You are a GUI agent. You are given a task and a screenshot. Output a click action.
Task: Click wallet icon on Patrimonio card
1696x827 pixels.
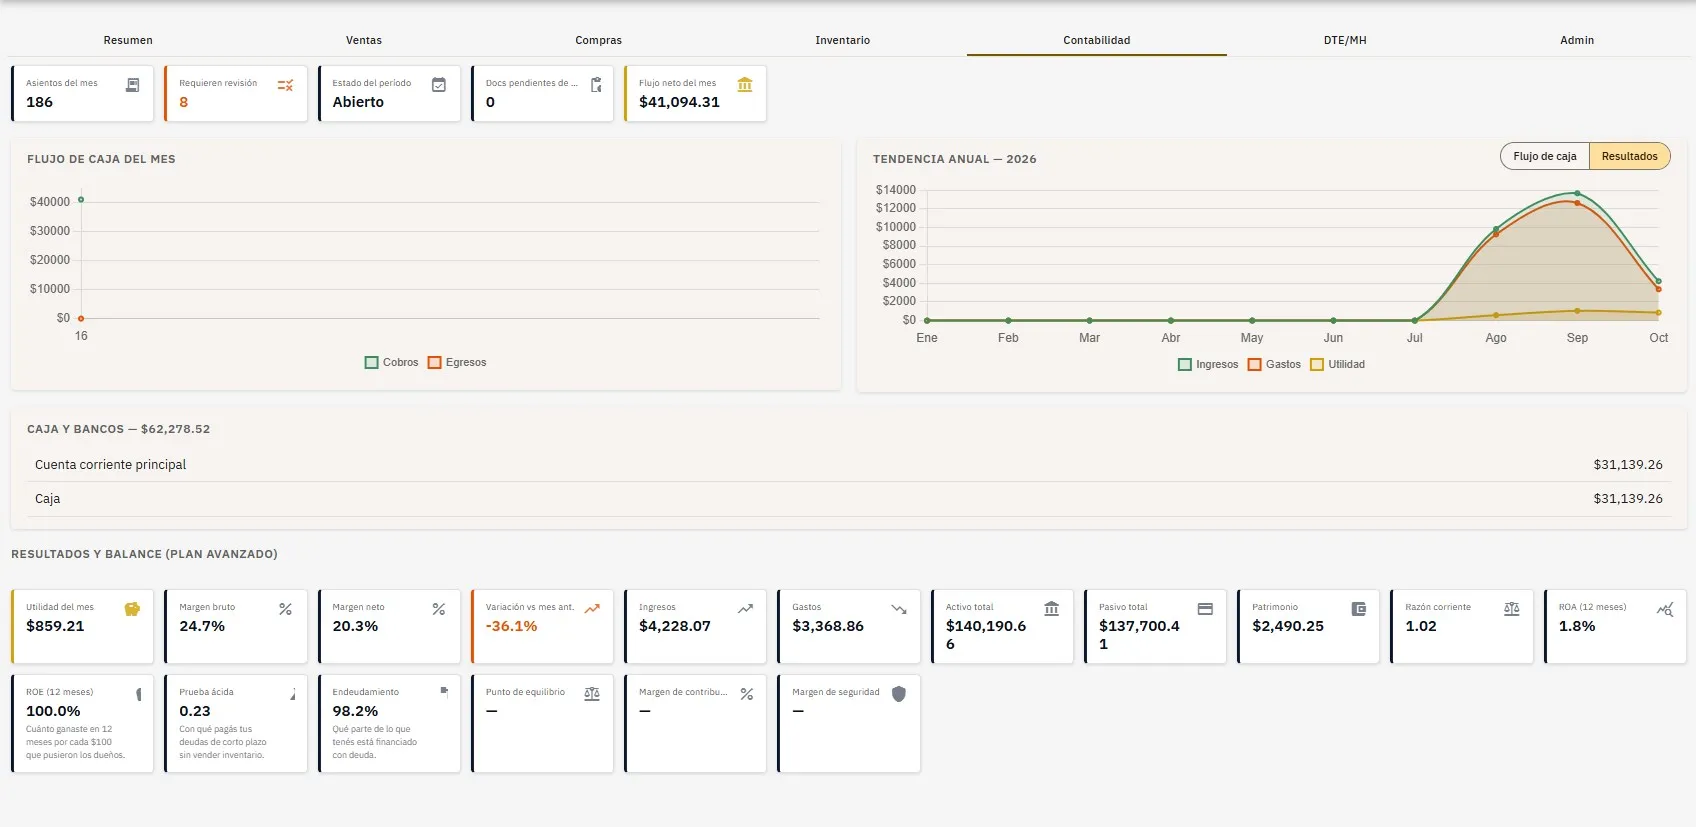click(x=1358, y=609)
